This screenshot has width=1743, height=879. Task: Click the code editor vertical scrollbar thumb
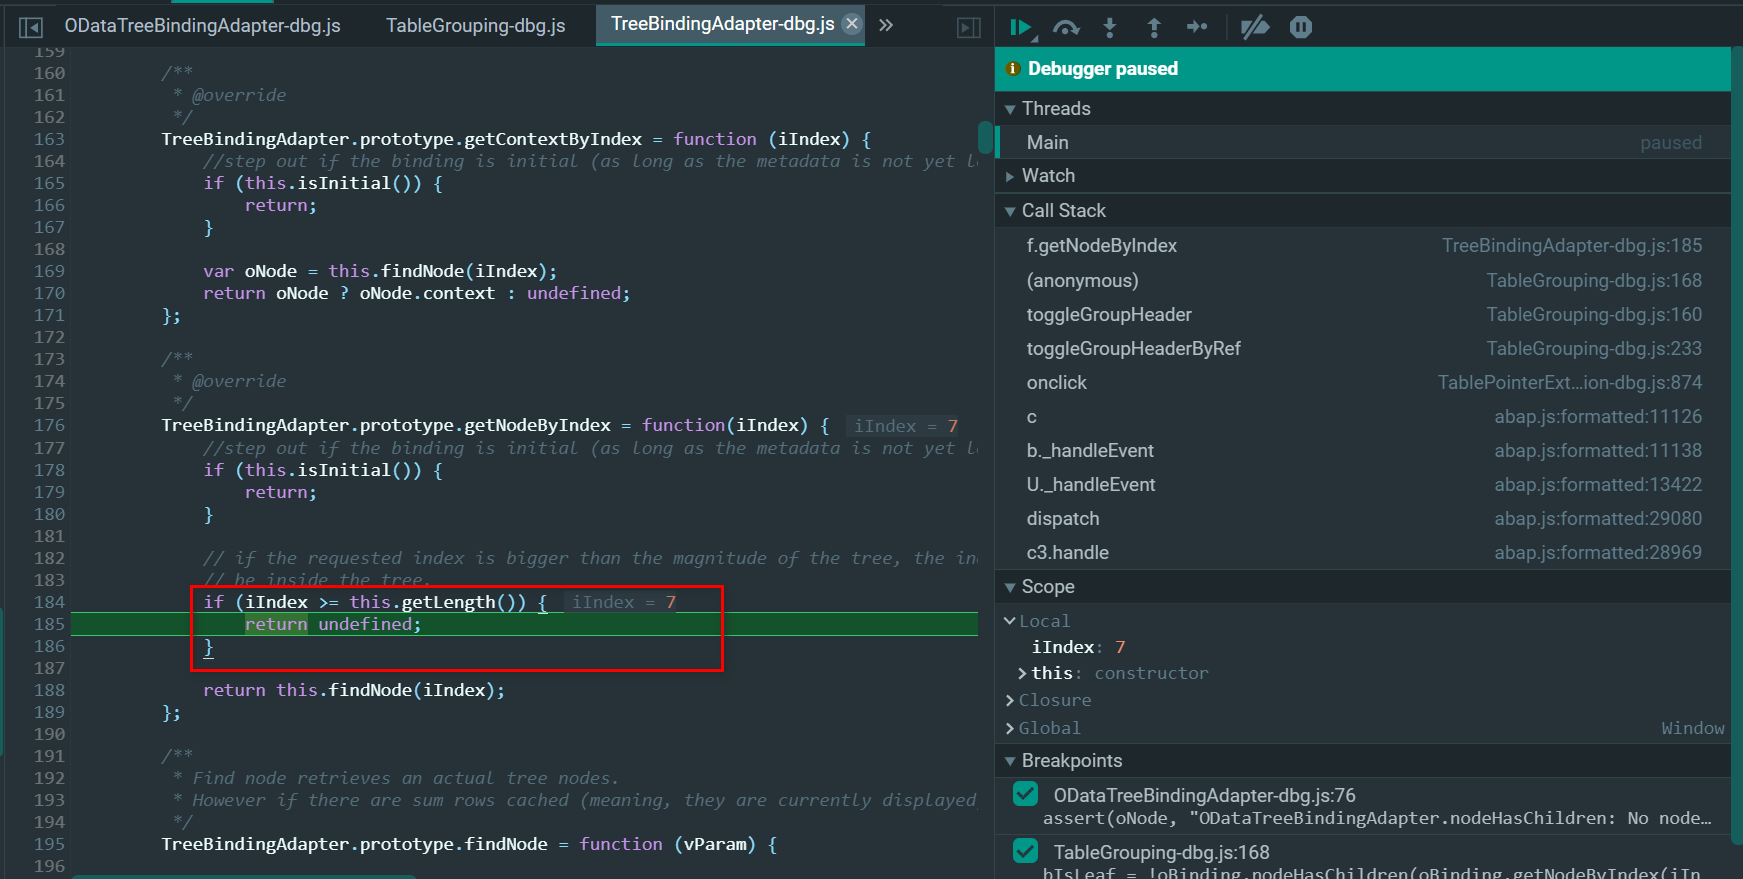tap(985, 139)
